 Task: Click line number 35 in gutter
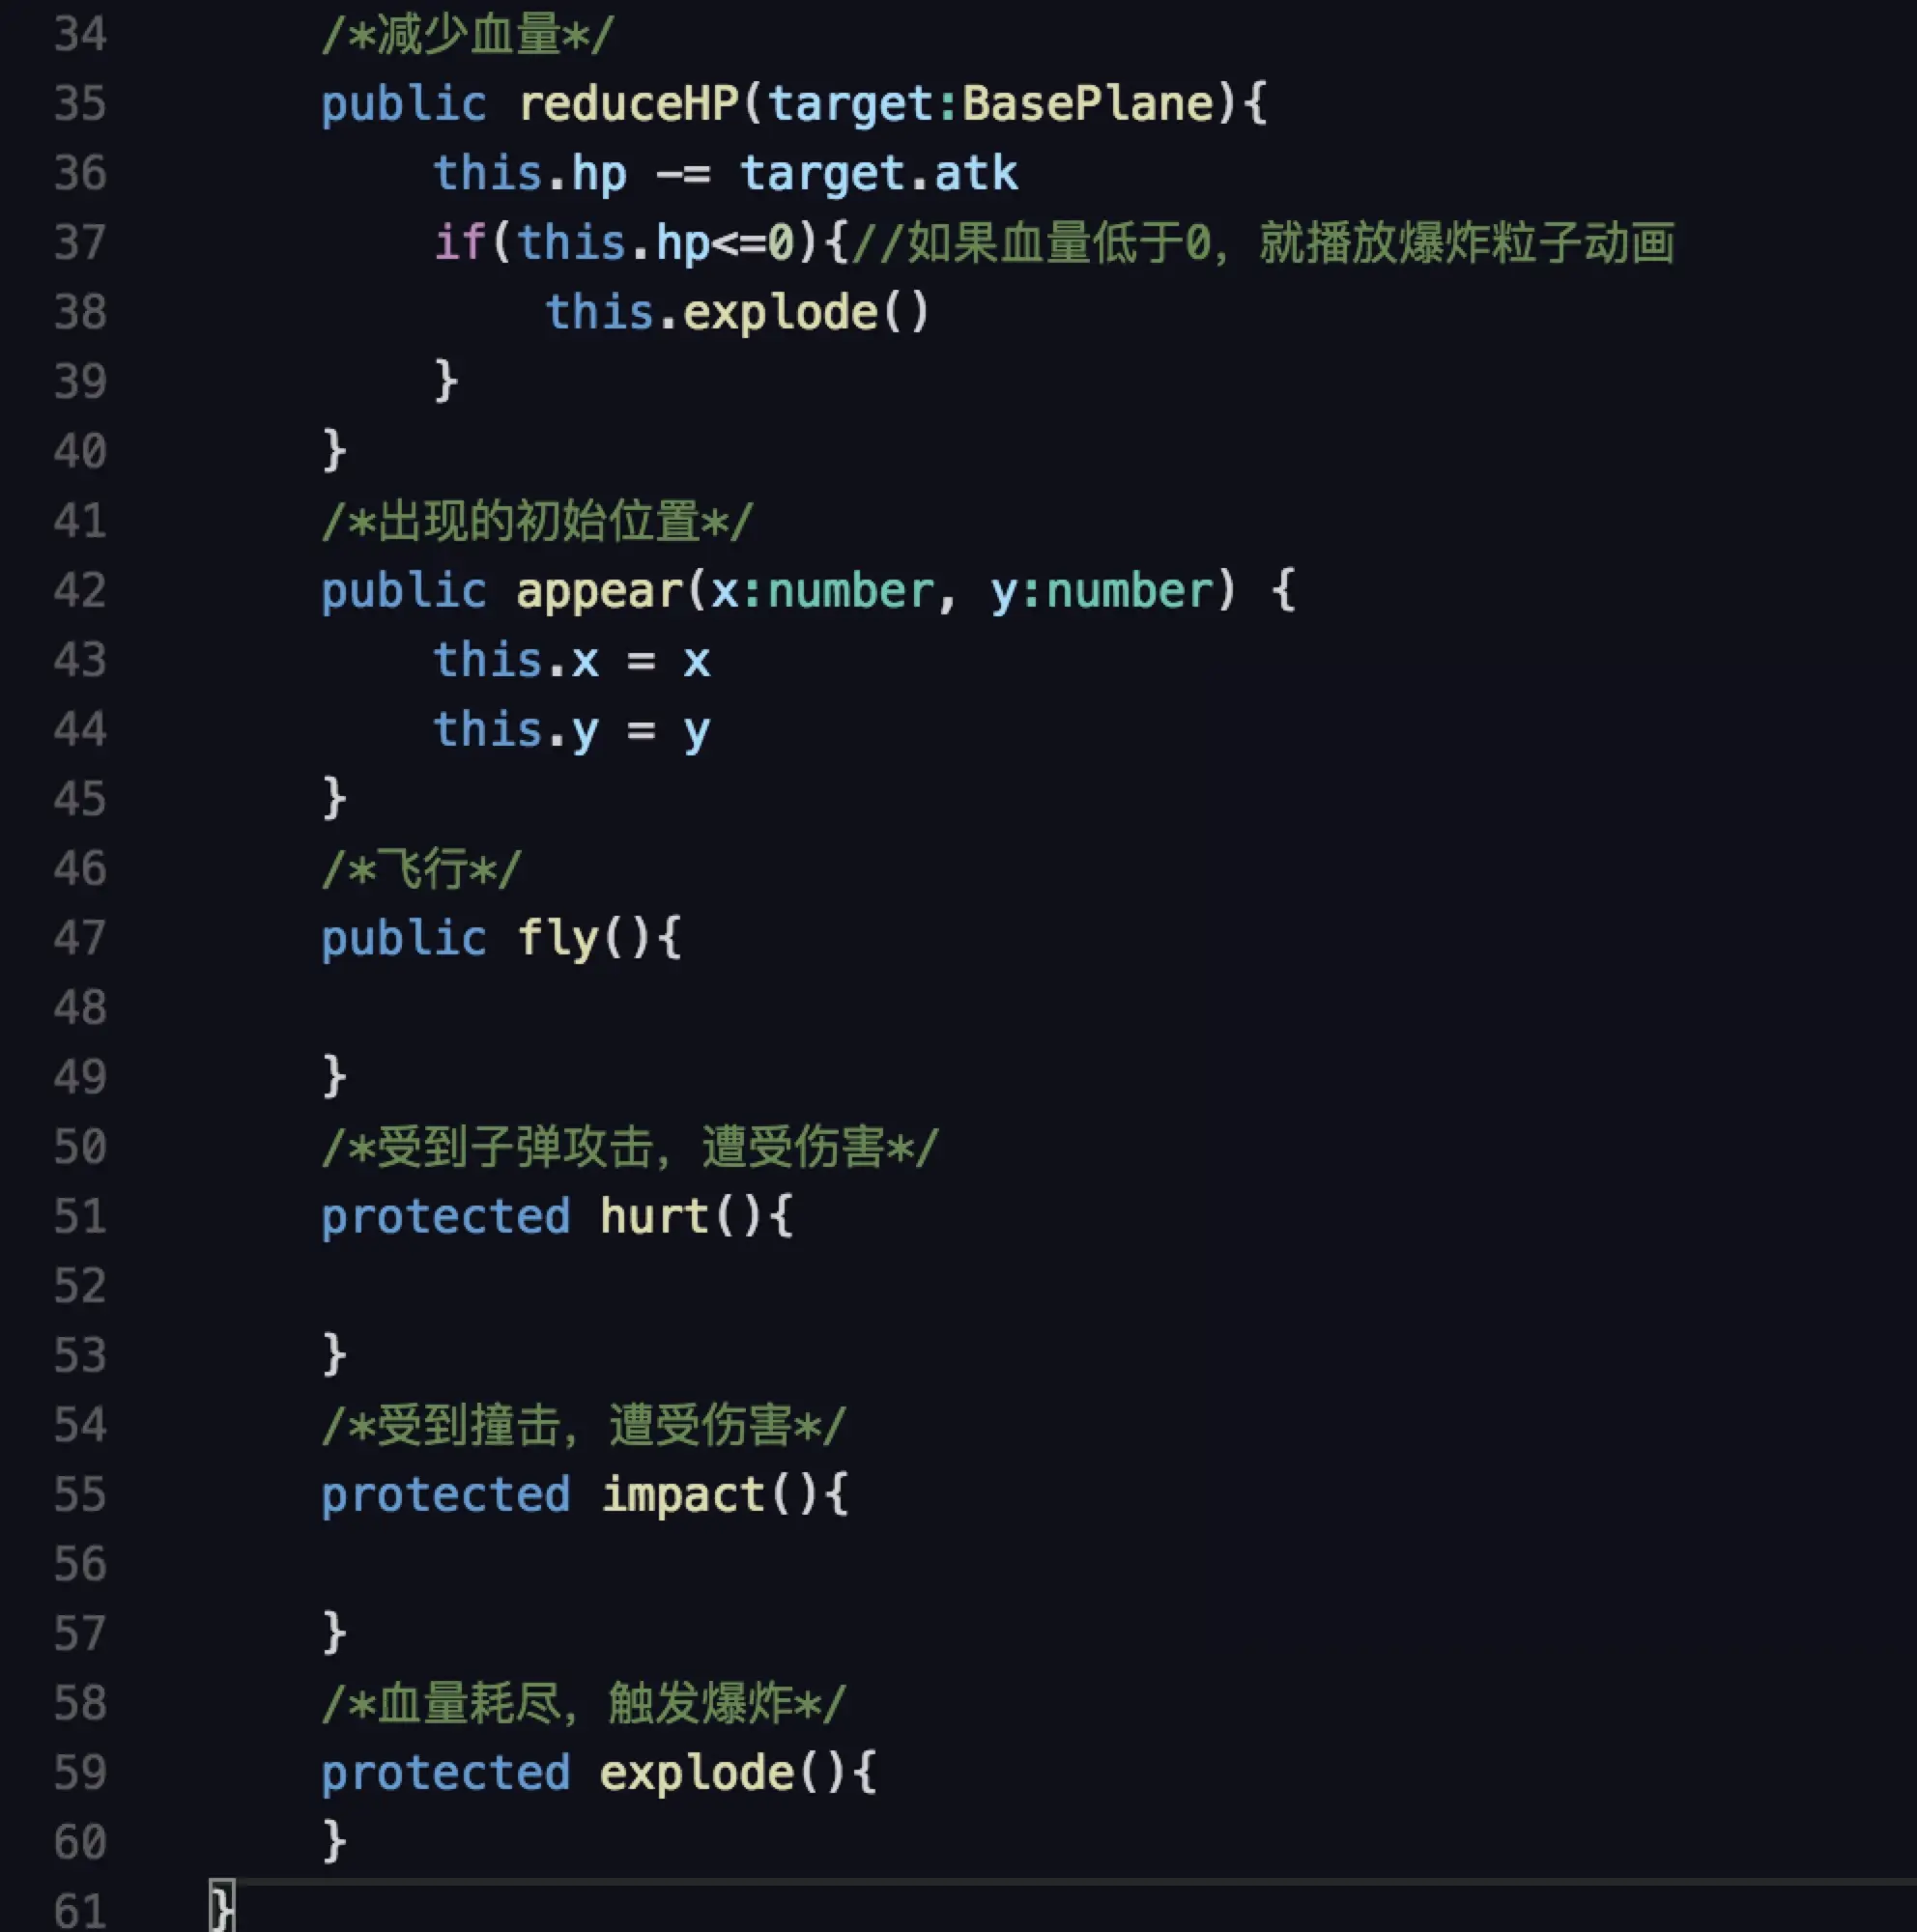click(80, 103)
